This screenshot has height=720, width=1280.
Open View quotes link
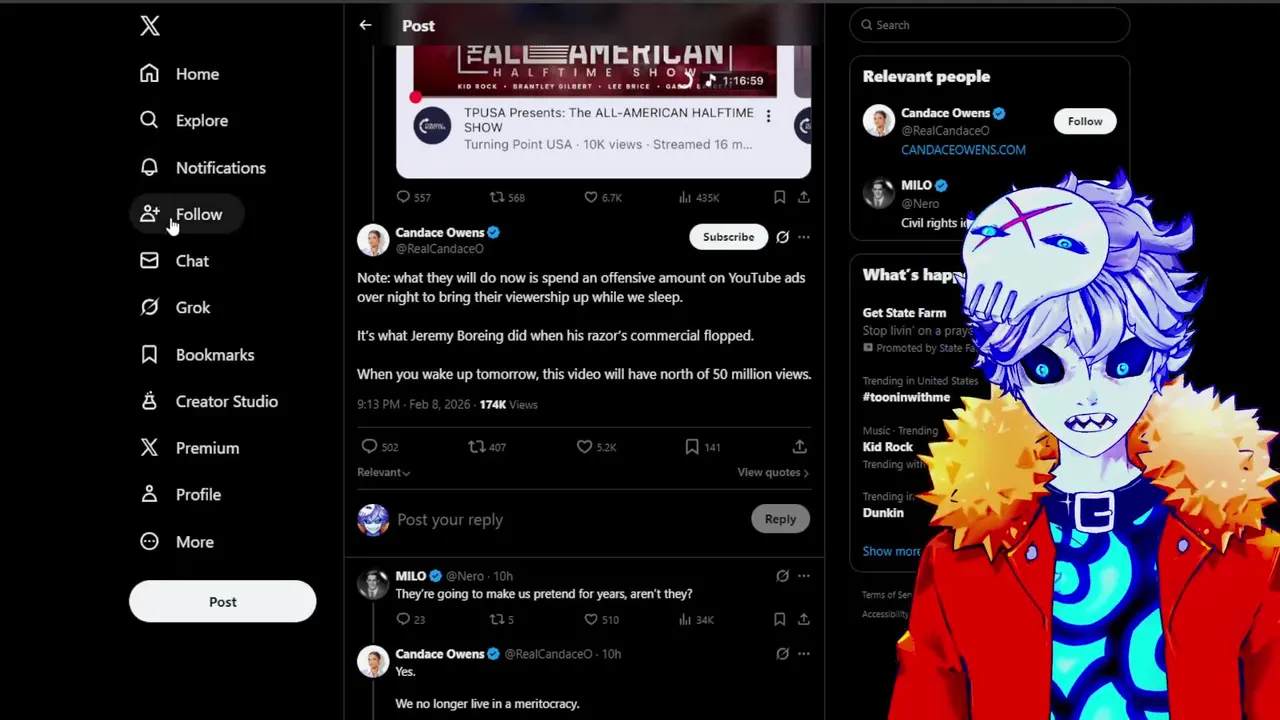point(773,472)
